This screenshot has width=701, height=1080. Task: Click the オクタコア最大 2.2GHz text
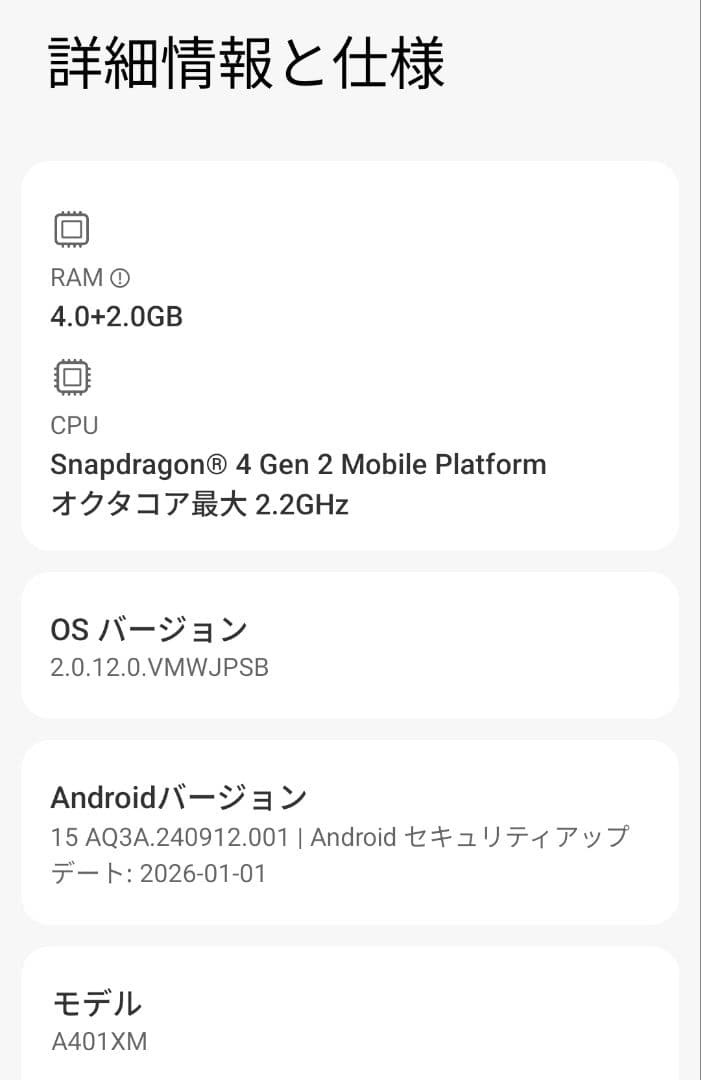[200, 505]
